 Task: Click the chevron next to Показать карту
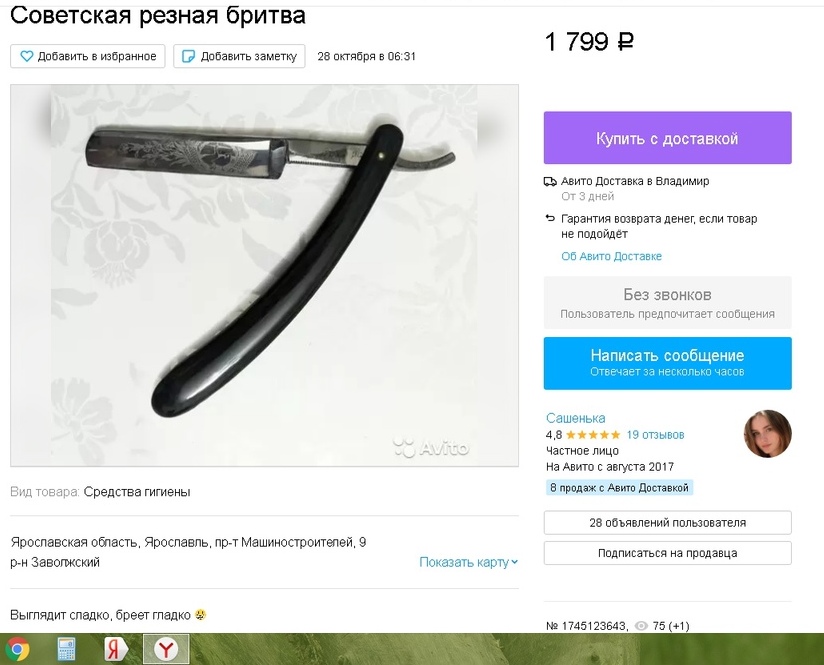tap(514, 562)
